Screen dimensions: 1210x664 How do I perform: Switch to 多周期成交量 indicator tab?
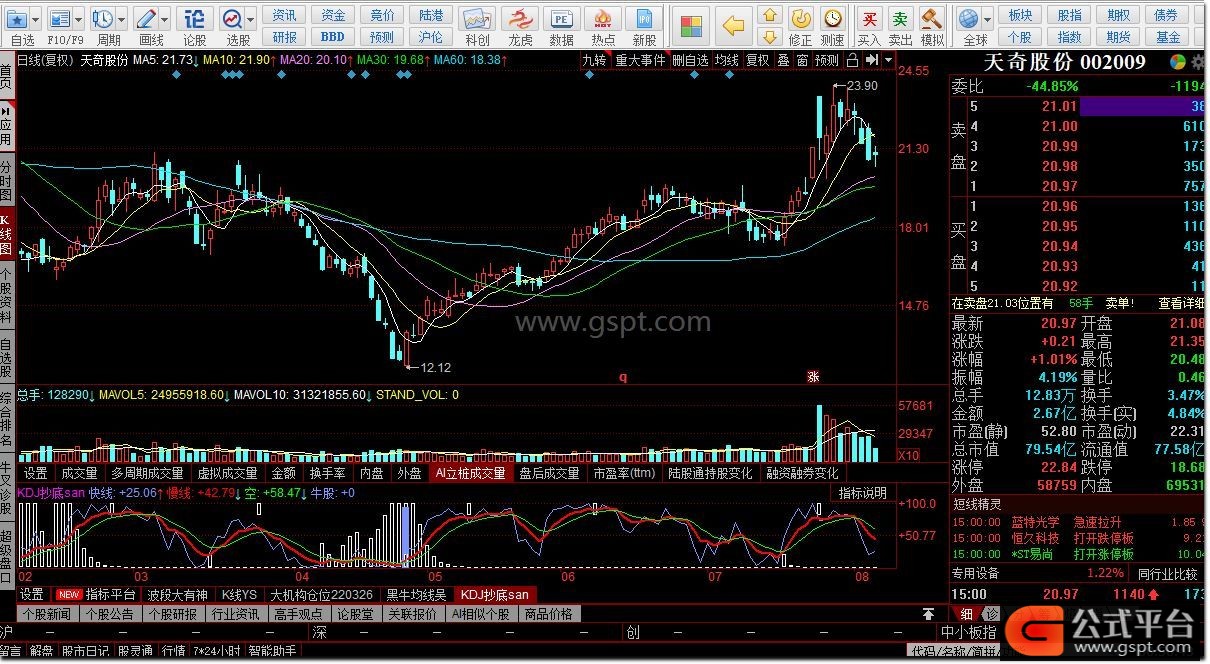tap(147, 473)
